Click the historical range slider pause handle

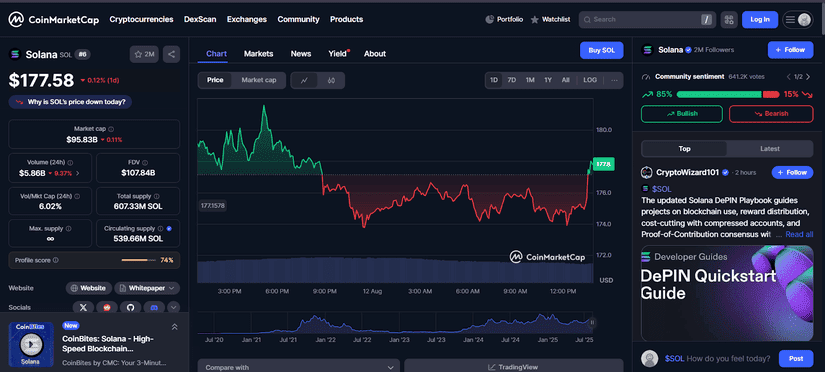(x=592, y=323)
